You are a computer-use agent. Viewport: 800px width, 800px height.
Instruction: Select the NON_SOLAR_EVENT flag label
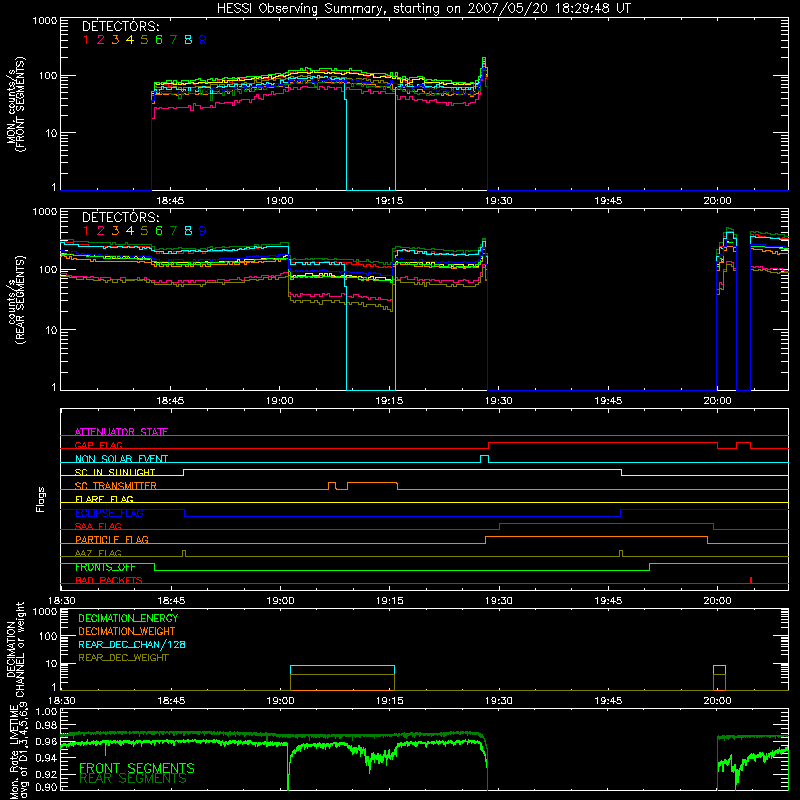pyautogui.click(x=121, y=459)
